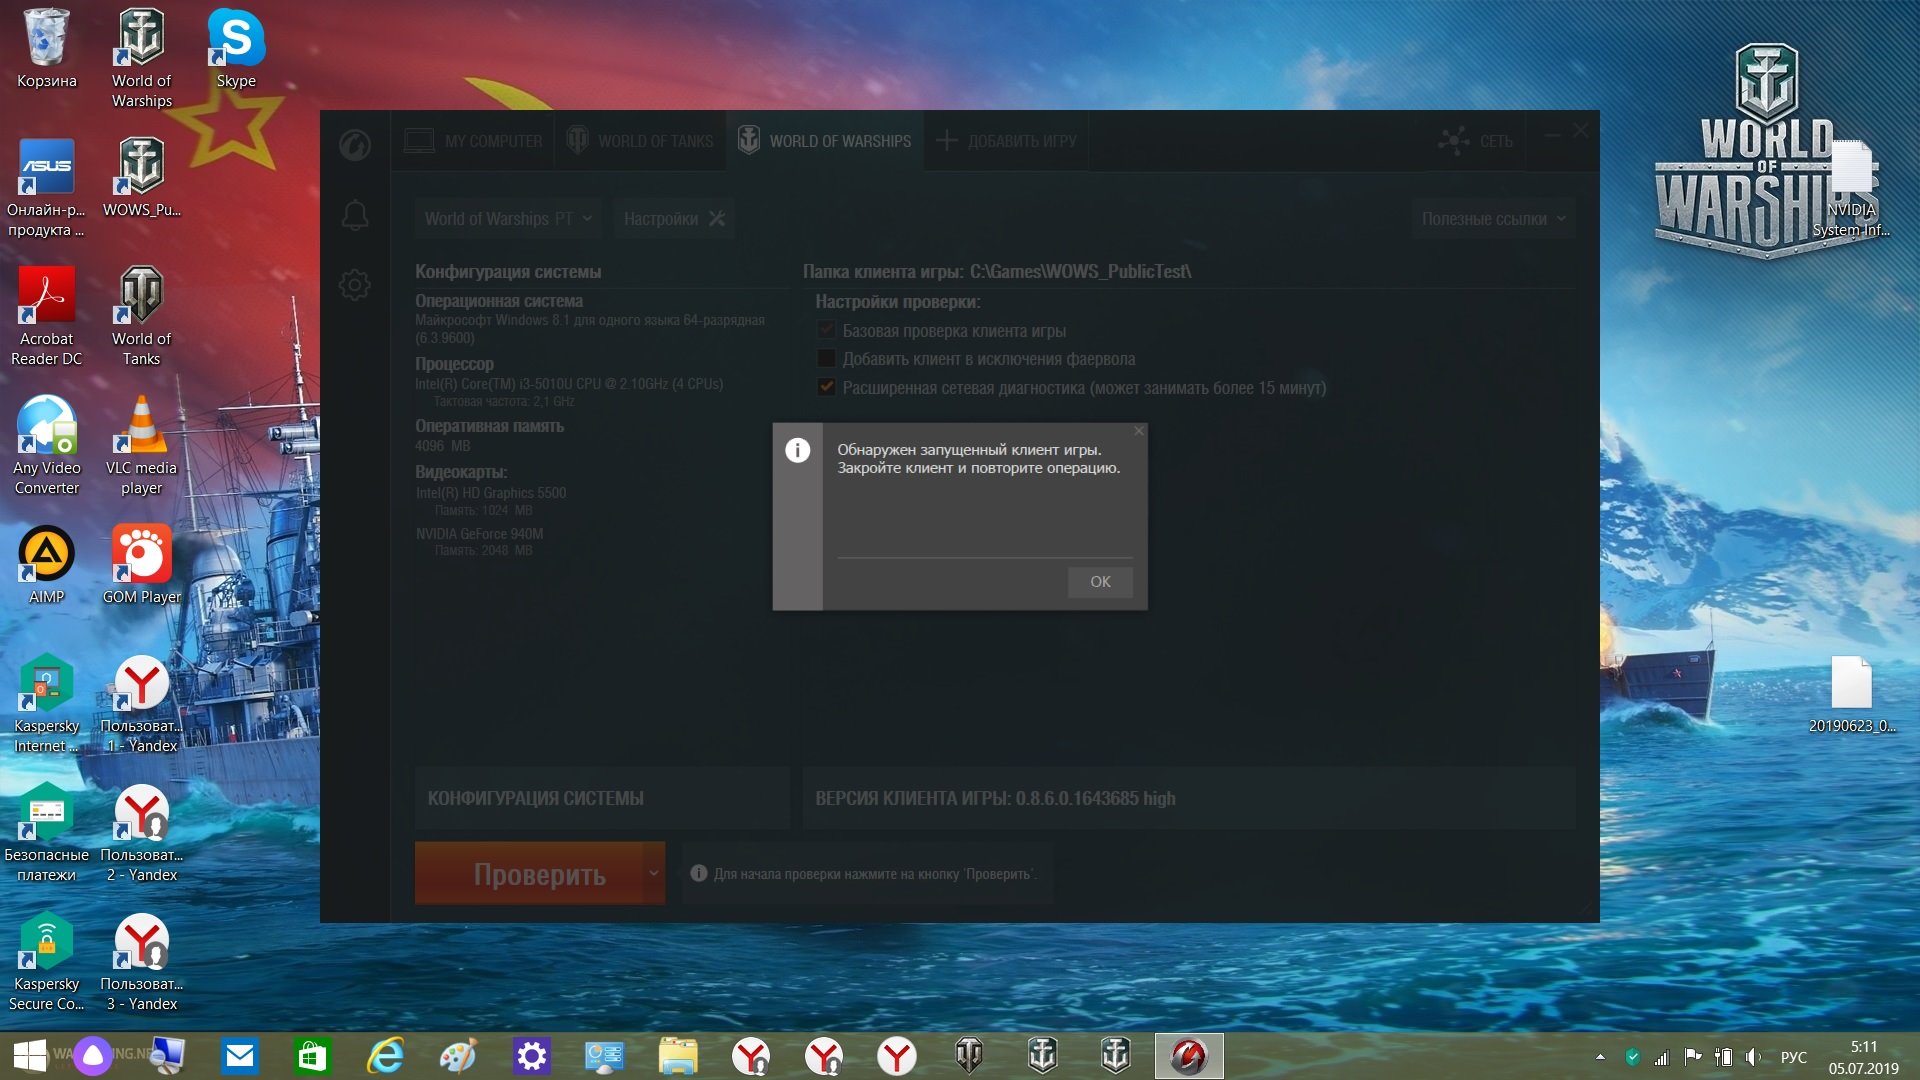Screen dimensions: 1920x1080
Task: Click the ВЕРСИЯ КЛИЕНТА ИГРЫ bar
Action: [1188, 798]
